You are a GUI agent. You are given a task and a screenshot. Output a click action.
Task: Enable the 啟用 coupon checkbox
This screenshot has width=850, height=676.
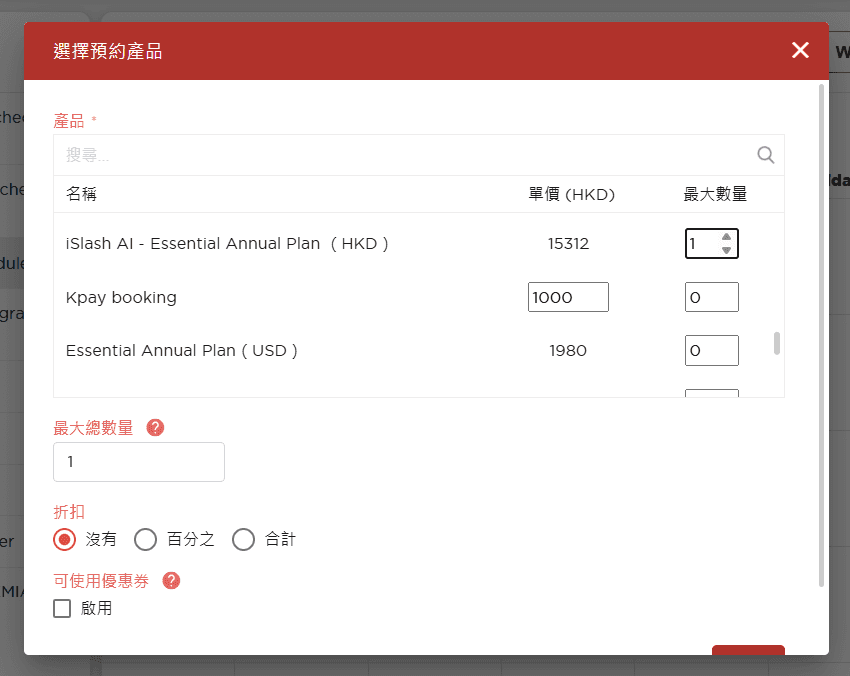coord(62,608)
